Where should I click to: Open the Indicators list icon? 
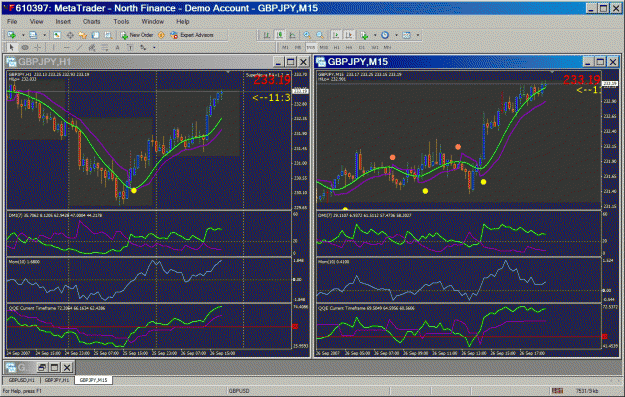pos(364,35)
